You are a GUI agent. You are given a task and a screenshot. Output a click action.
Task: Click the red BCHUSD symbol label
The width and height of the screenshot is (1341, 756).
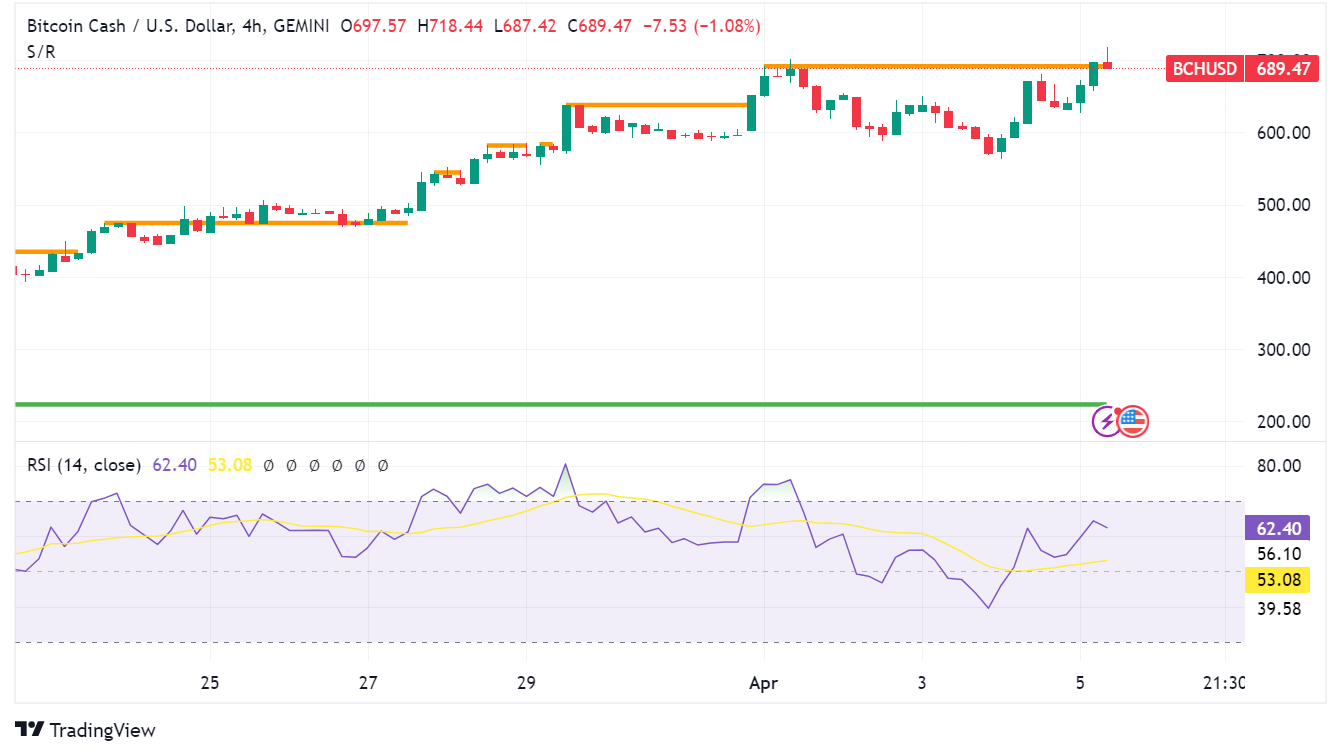tap(1205, 69)
